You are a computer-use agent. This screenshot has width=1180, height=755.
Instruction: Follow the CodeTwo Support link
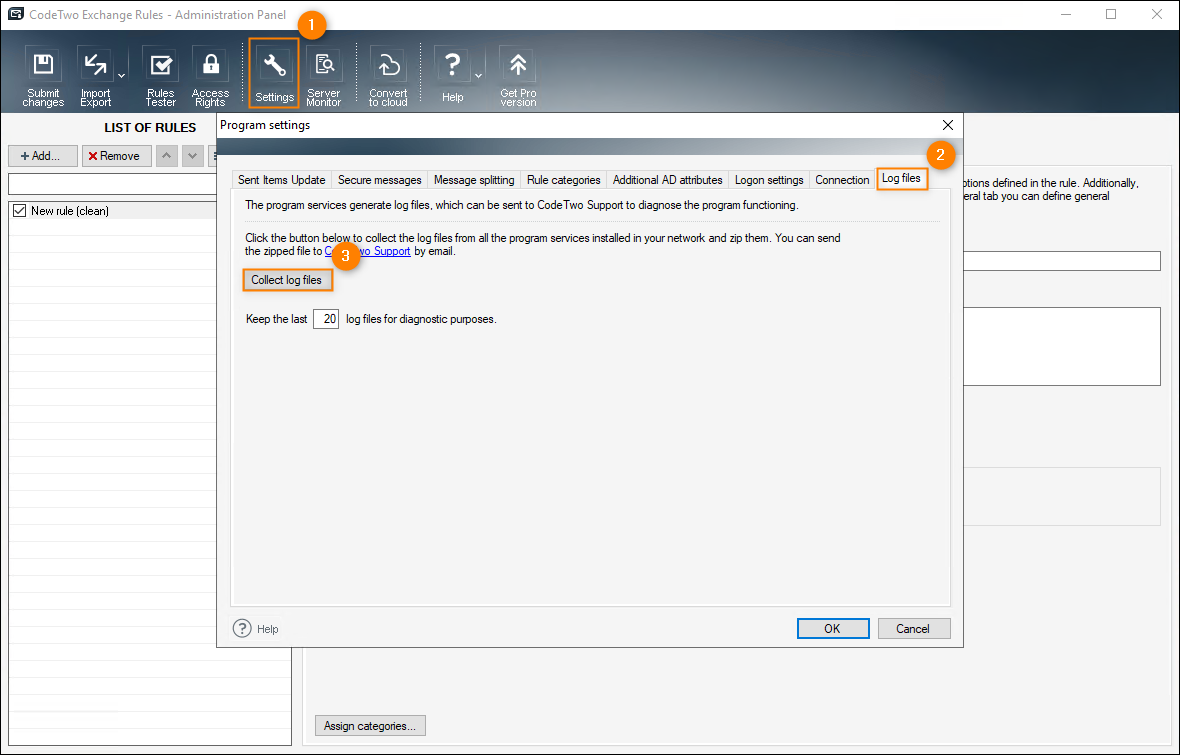point(367,251)
